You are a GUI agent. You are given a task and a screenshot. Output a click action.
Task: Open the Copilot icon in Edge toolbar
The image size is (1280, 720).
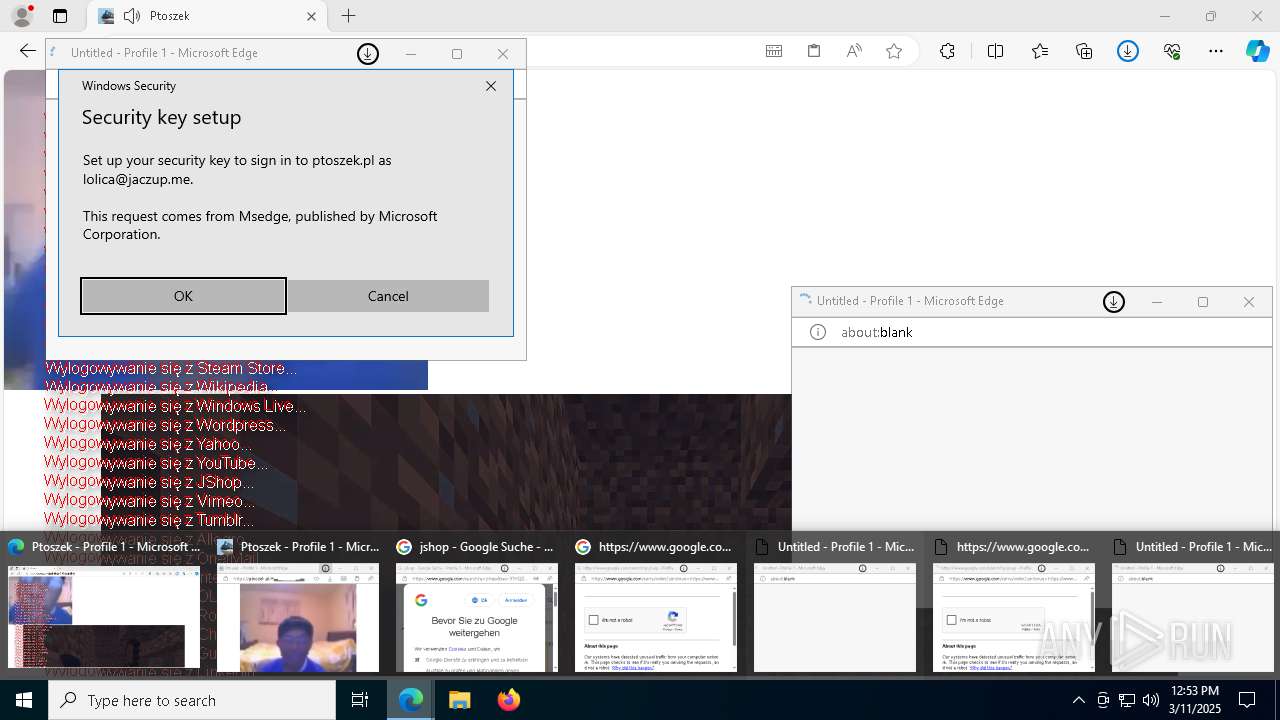(x=1257, y=51)
